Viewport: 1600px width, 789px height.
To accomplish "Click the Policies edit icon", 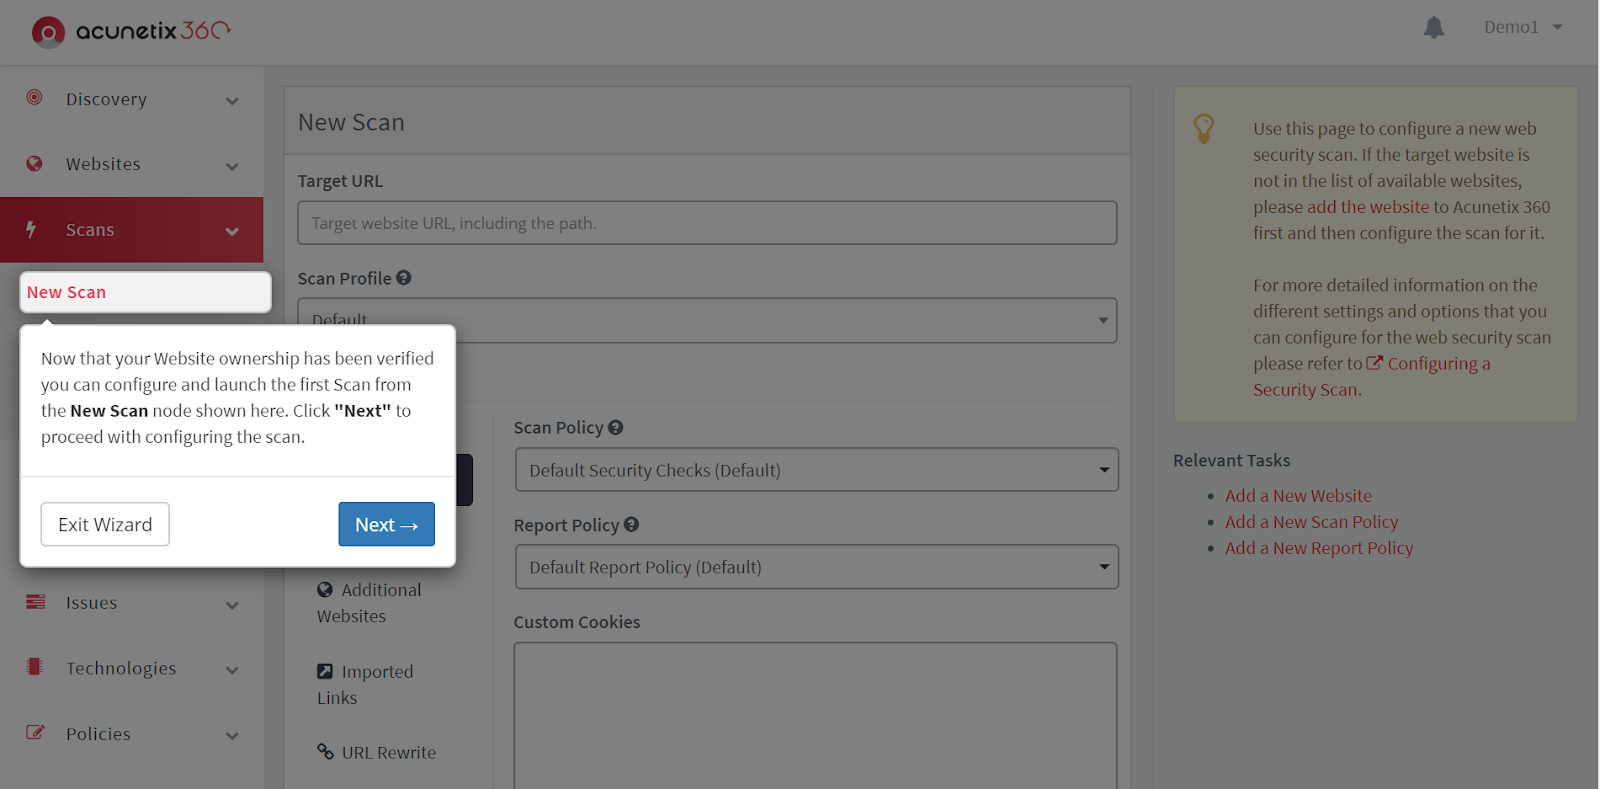I will tap(35, 732).
